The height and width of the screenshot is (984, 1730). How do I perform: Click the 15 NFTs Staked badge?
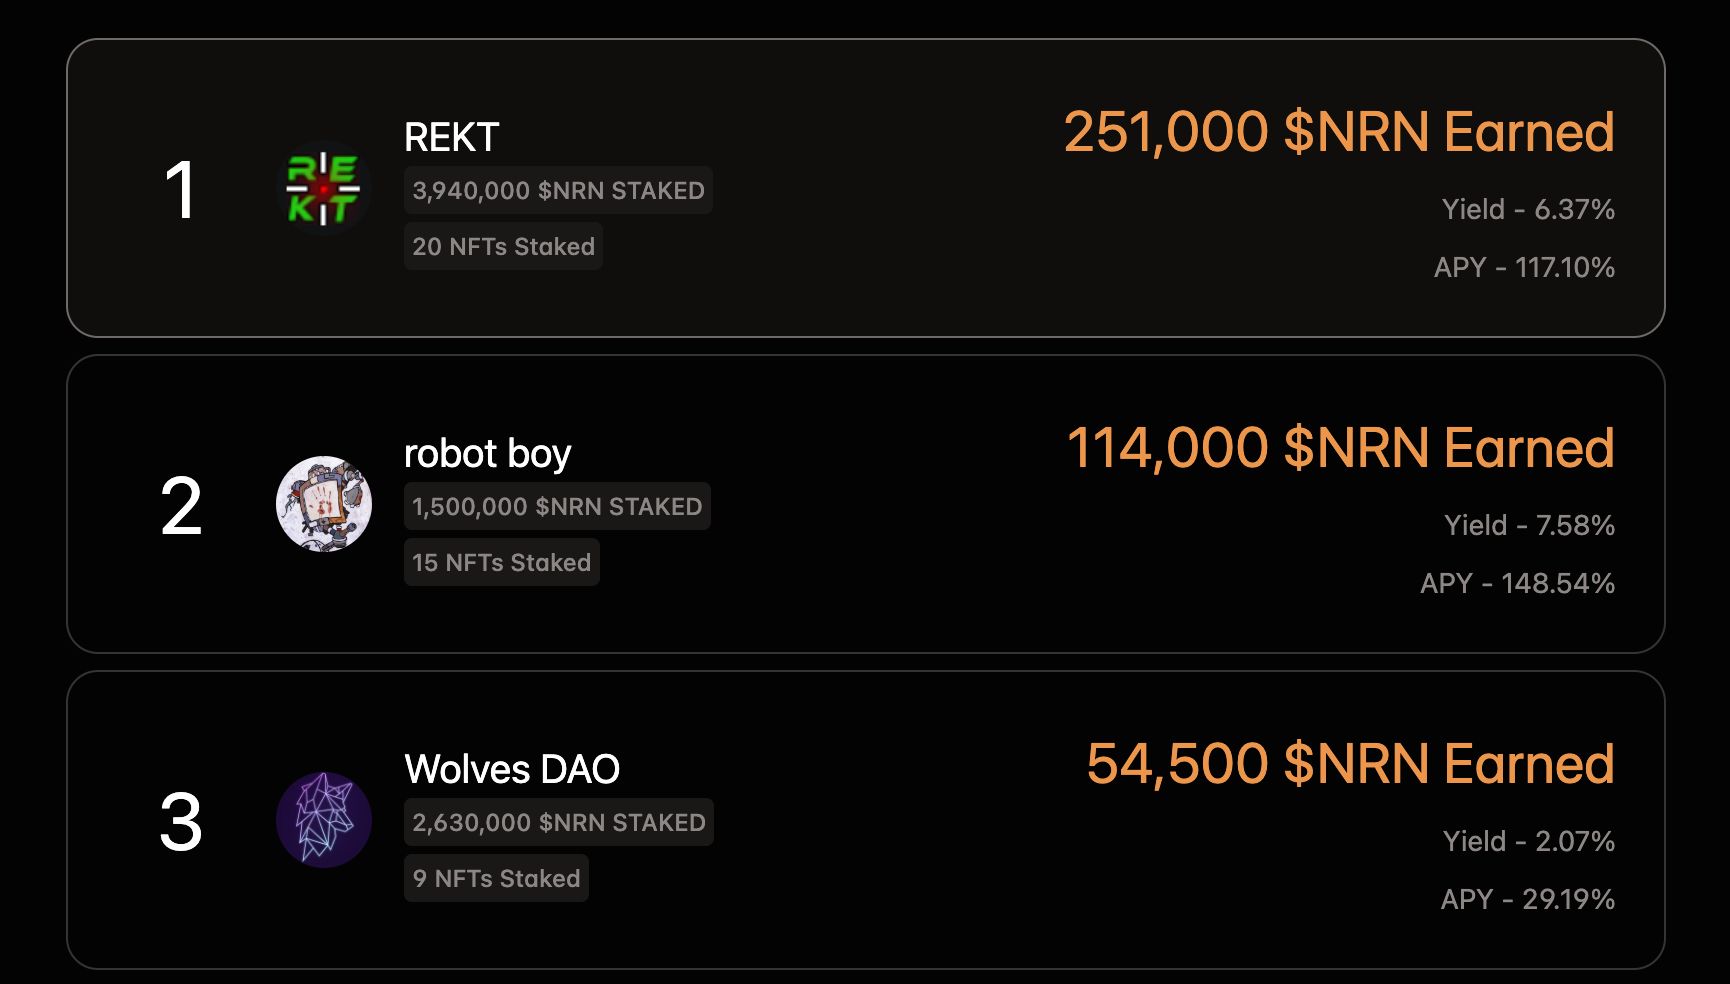(501, 562)
